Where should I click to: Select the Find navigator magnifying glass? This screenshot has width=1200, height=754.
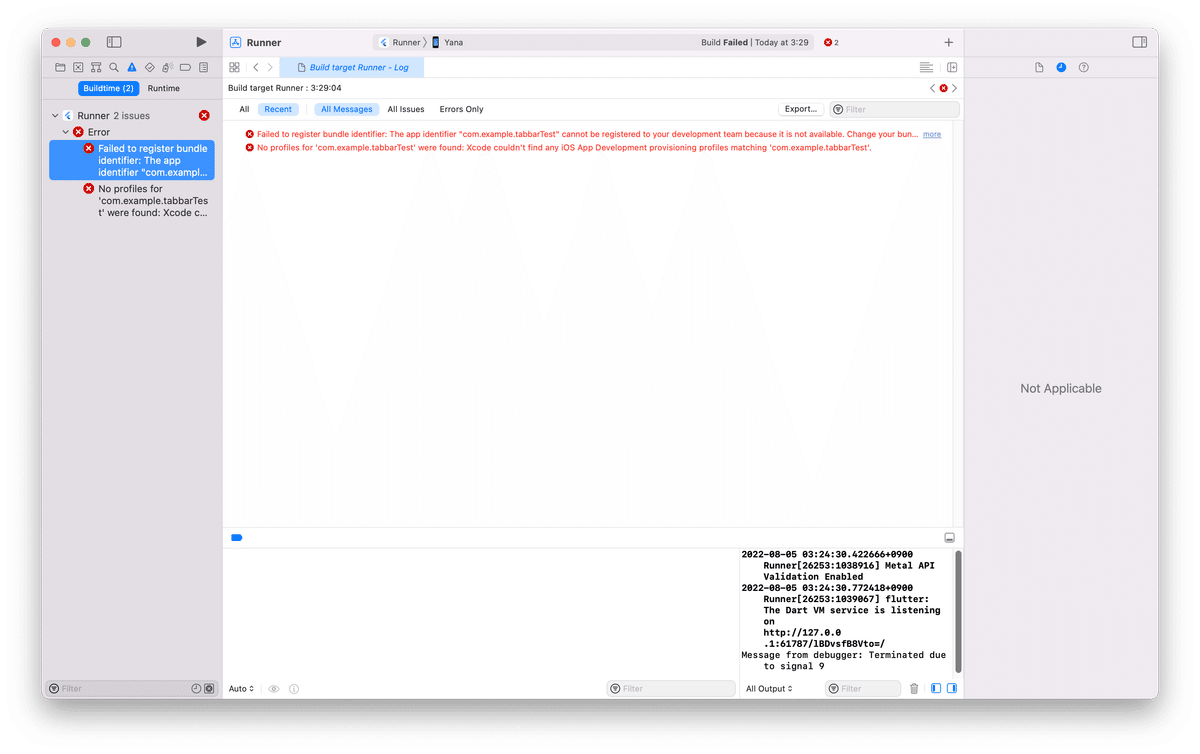pos(113,67)
